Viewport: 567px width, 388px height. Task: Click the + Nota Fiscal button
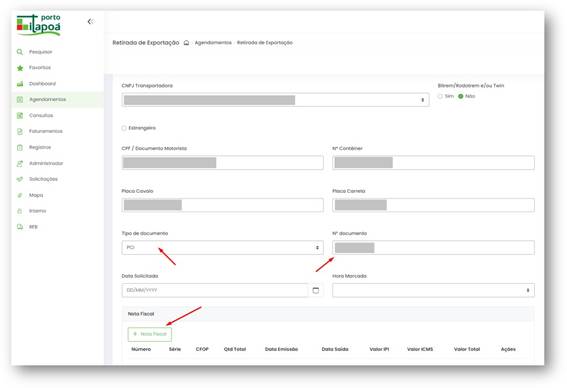coord(150,334)
